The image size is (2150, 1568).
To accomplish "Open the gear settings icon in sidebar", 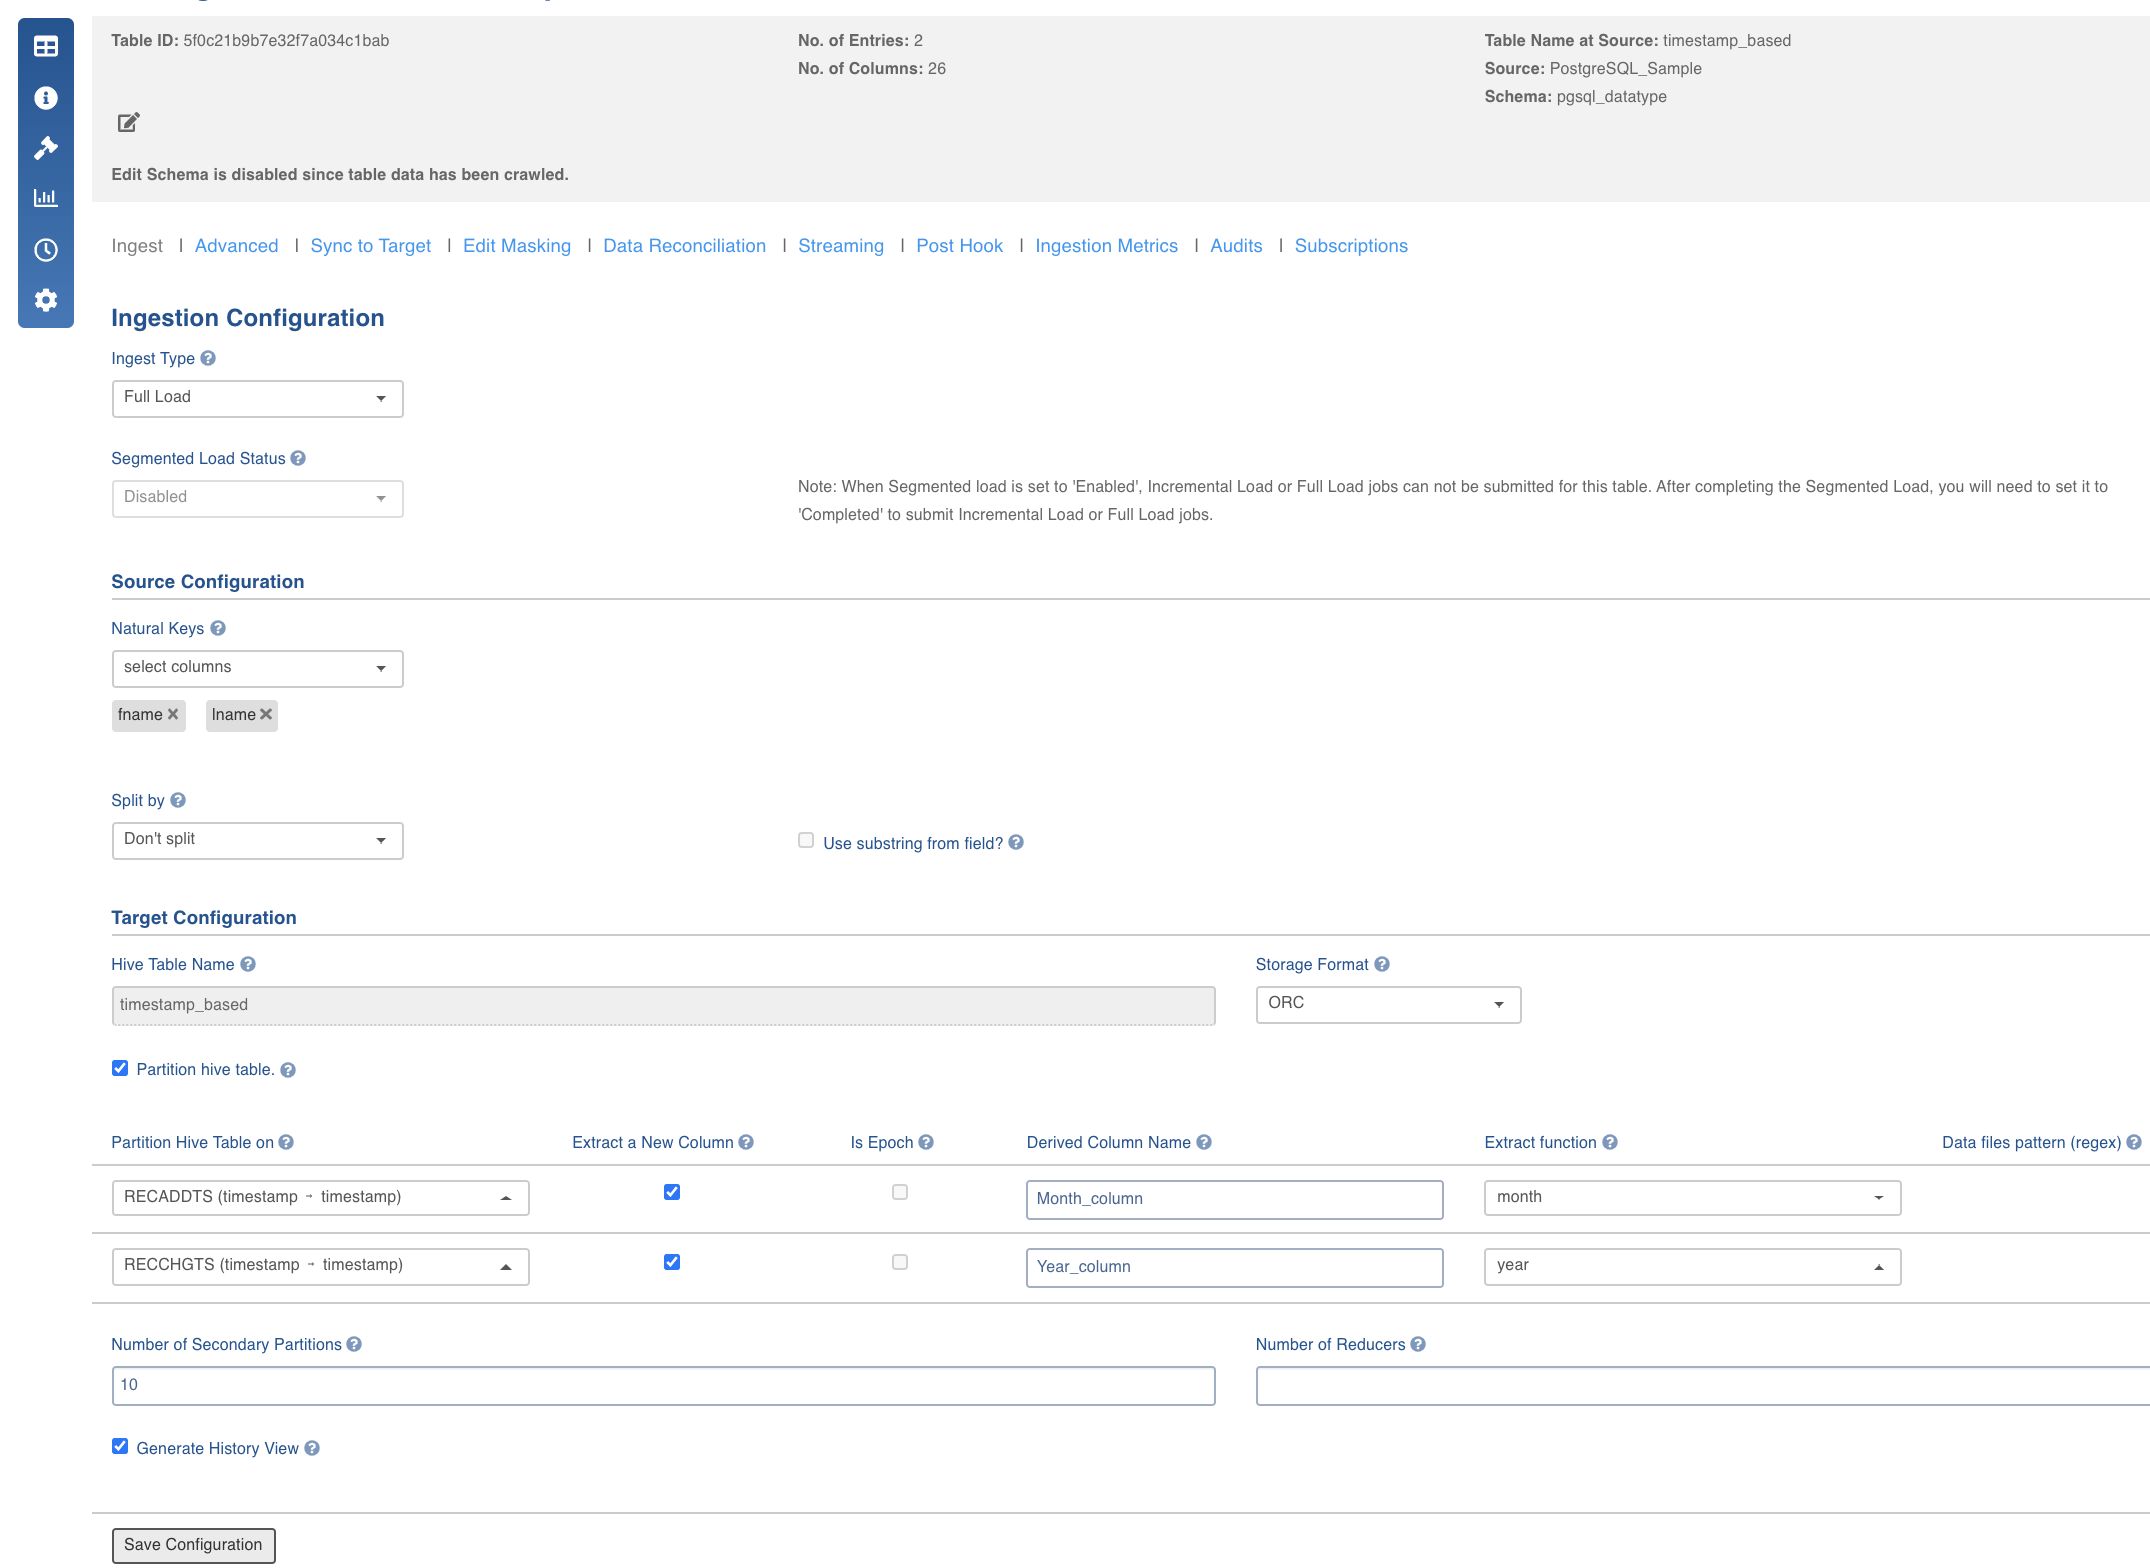I will (46, 300).
